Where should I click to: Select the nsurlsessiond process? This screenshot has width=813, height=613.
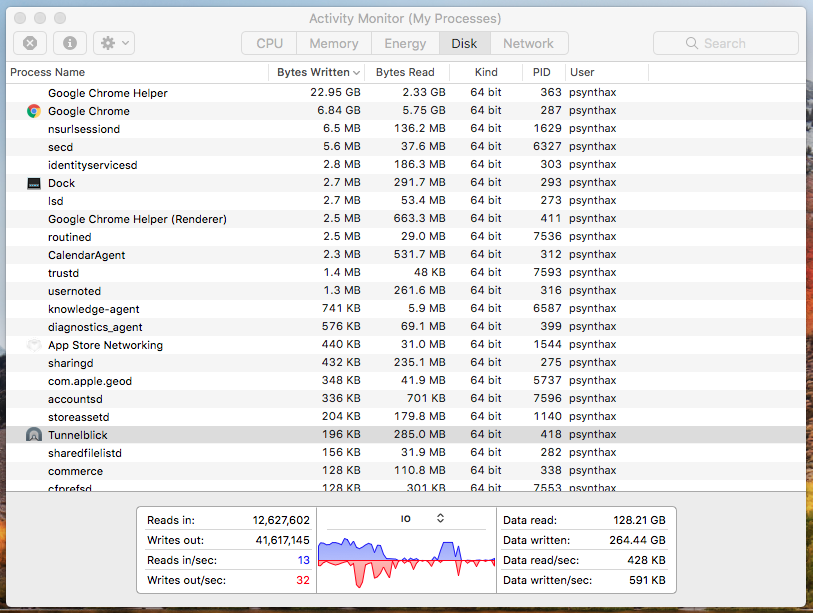[406, 129]
